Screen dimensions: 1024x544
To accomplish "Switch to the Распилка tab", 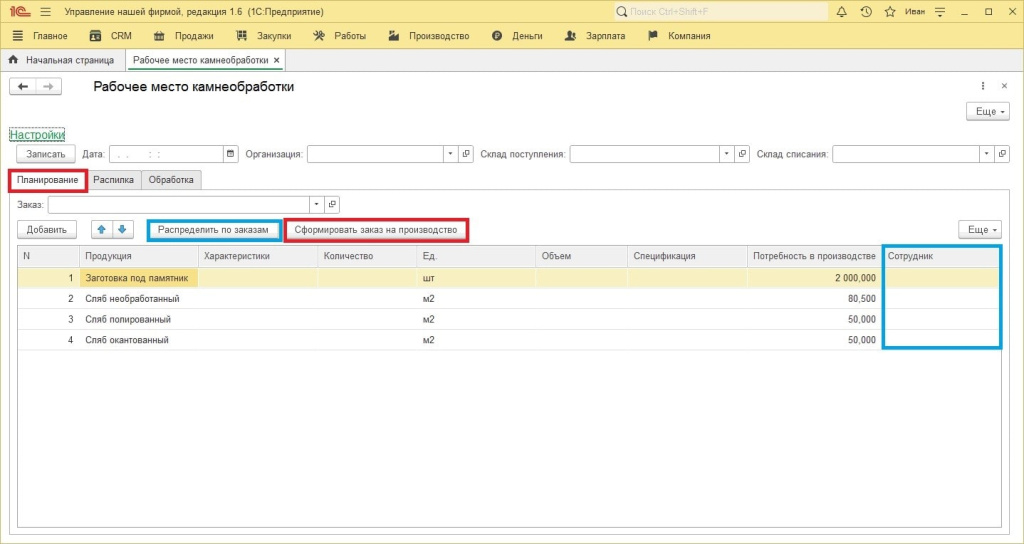I will 114,180.
